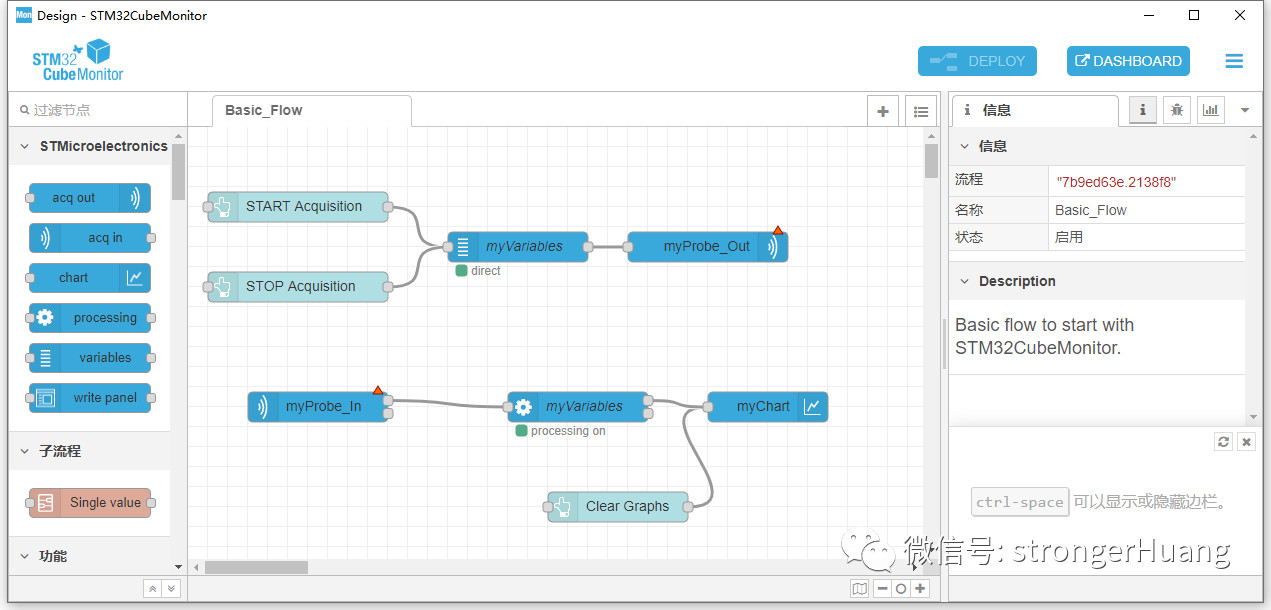Open the dashboard chart sidebar icon
Viewport: 1271px width, 610px height.
pos(1211,110)
